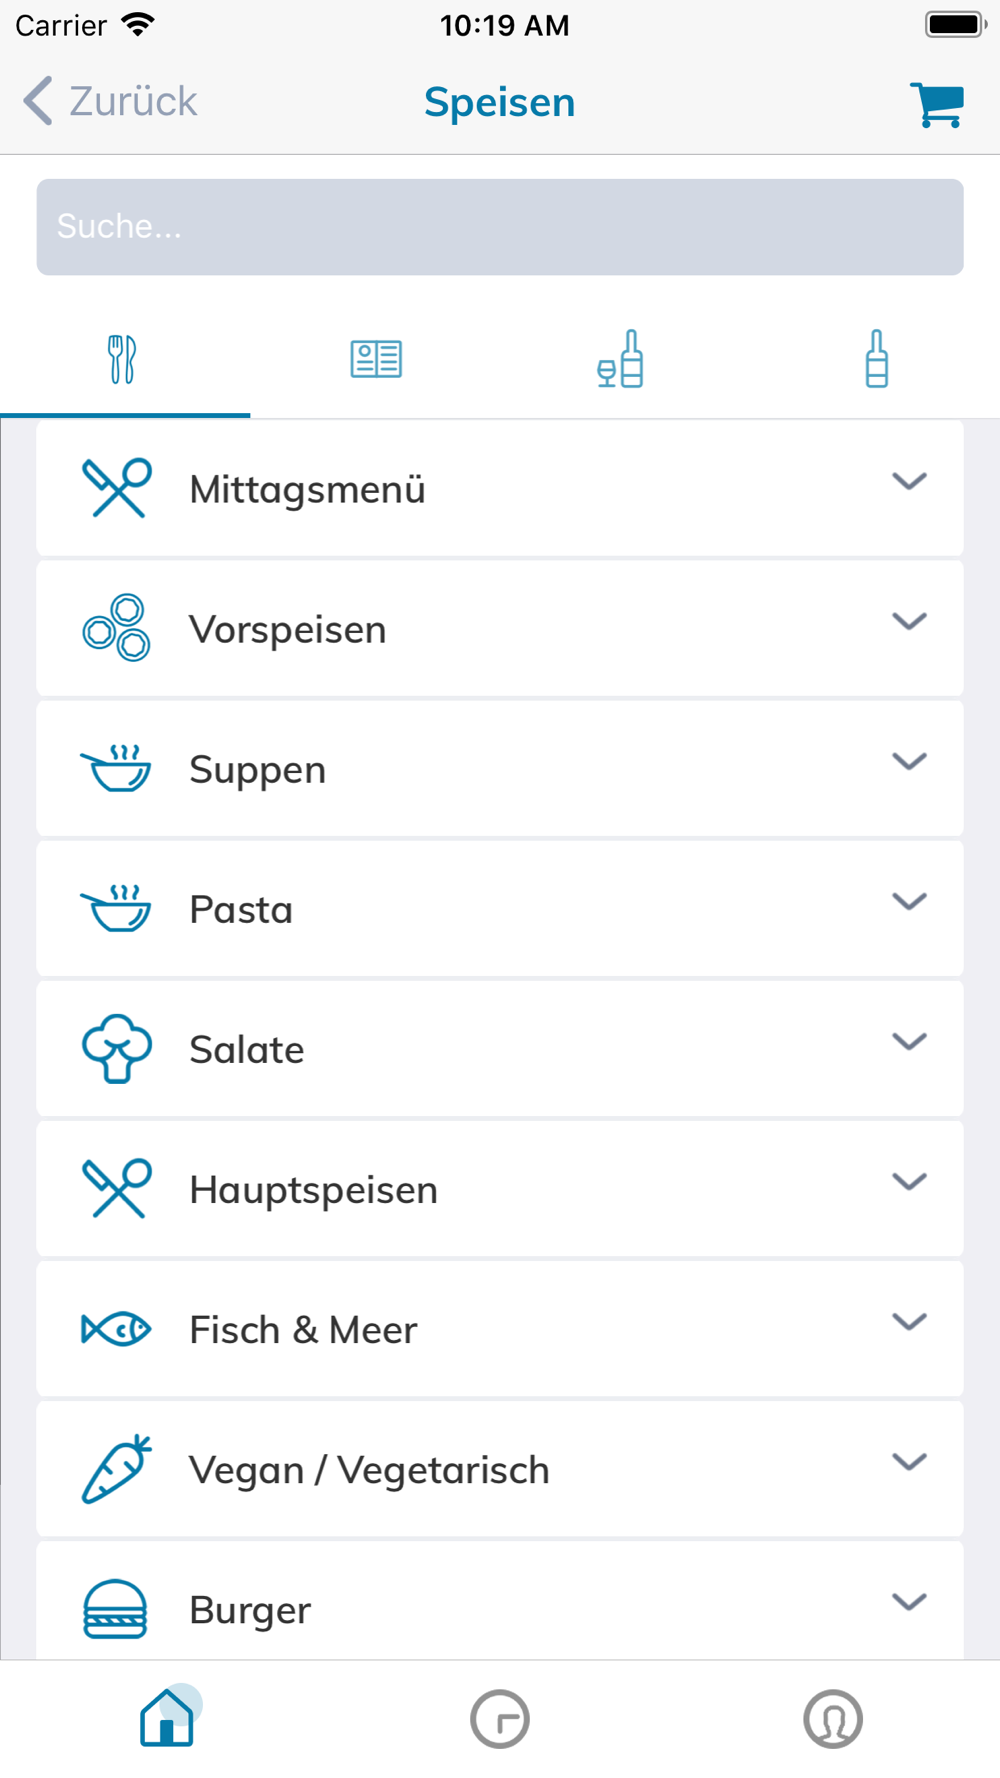Expand the Mittagsmenü chevron
The height and width of the screenshot is (1778, 1000).
(x=909, y=481)
